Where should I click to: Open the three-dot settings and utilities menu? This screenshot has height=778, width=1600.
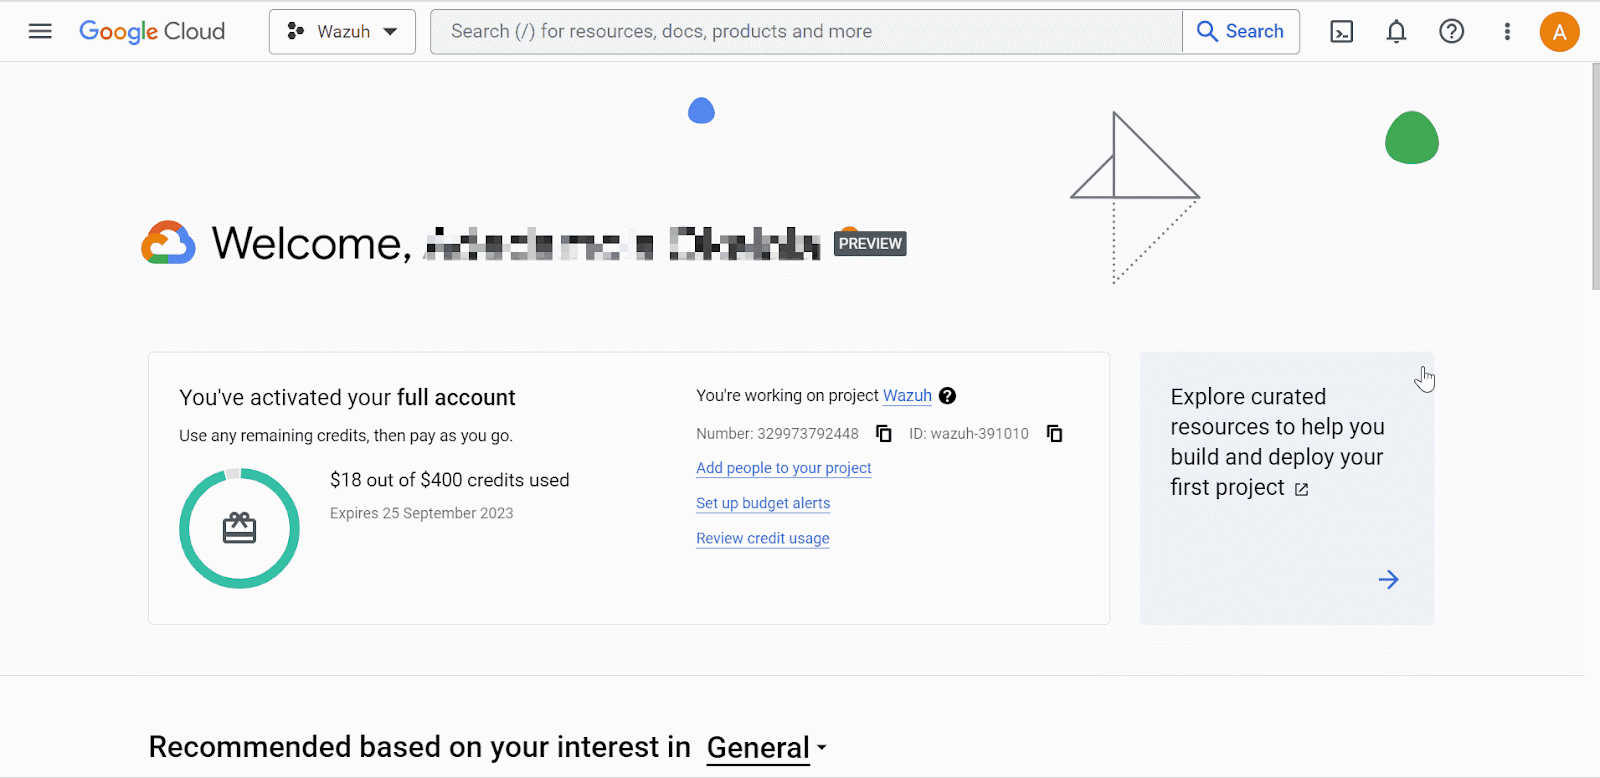pyautogui.click(x=1507, y=32)
